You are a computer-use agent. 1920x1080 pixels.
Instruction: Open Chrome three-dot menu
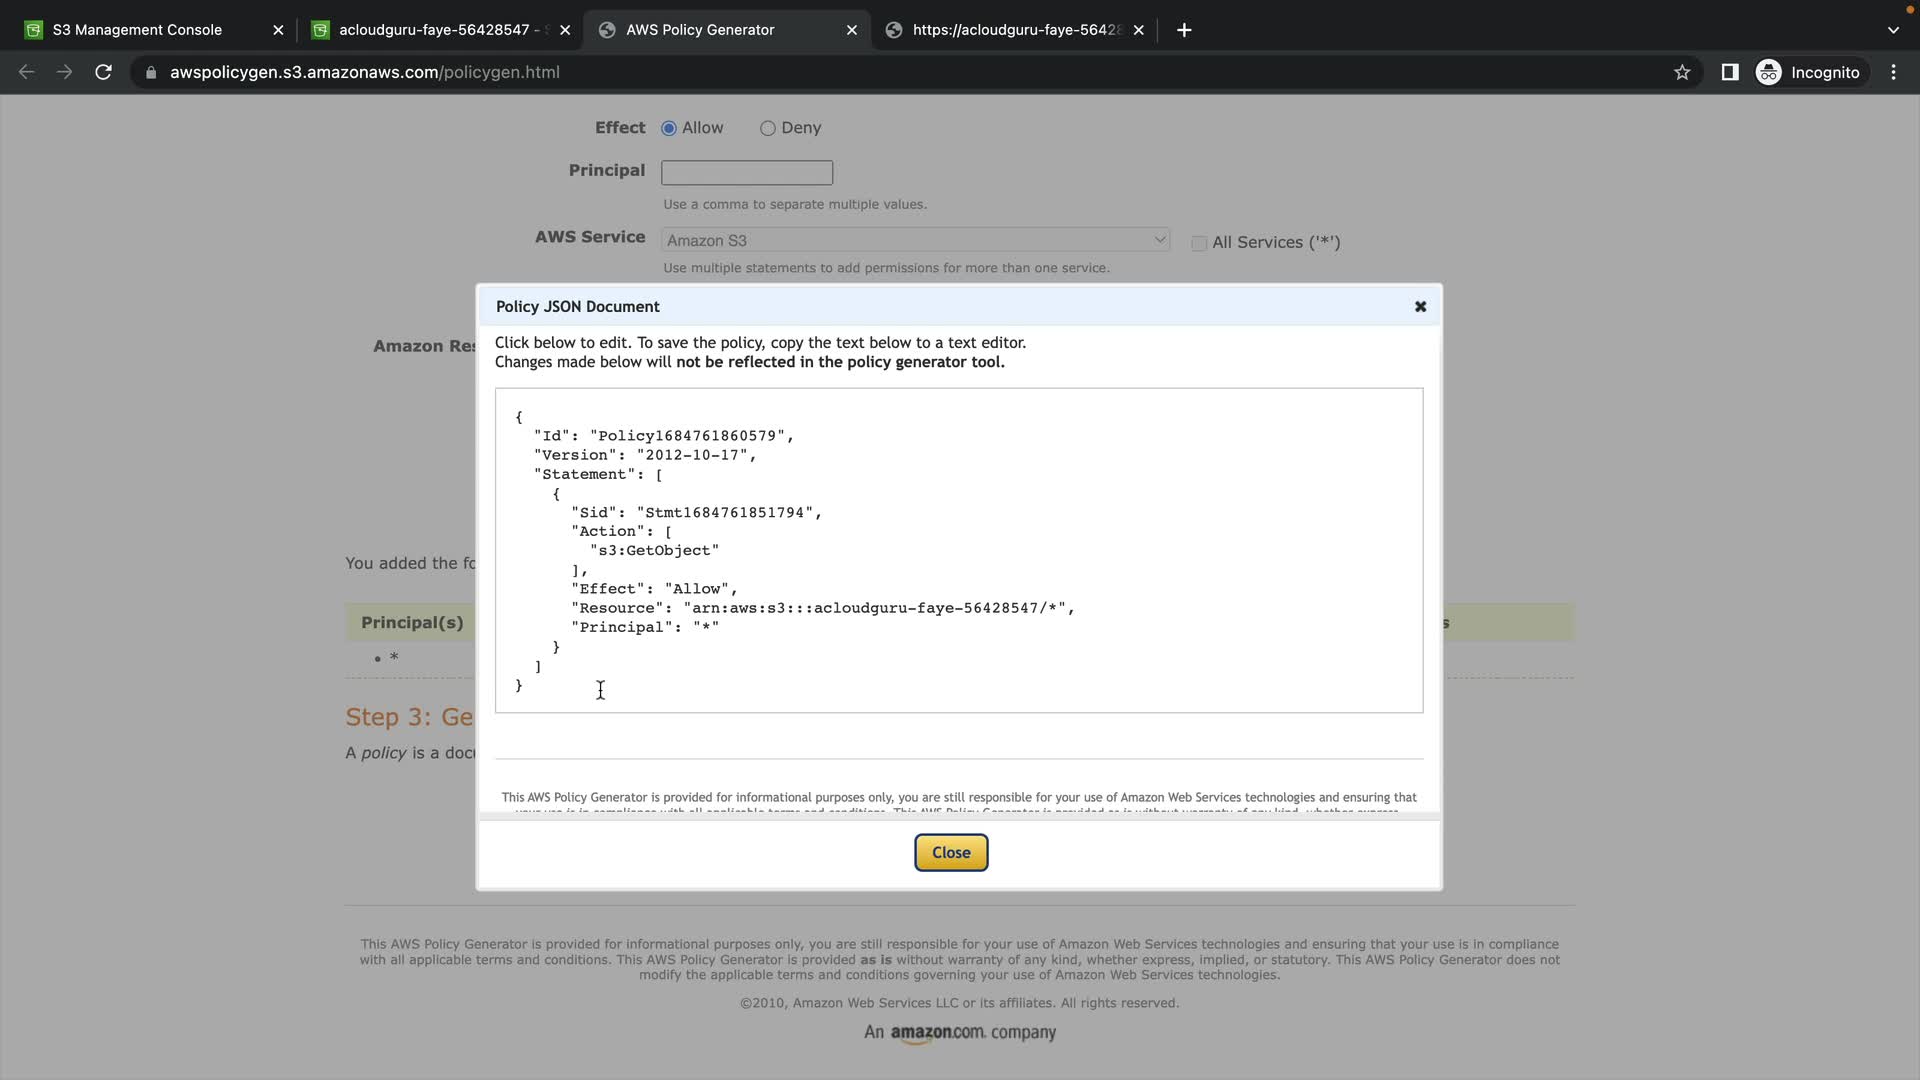[1893, 72]
